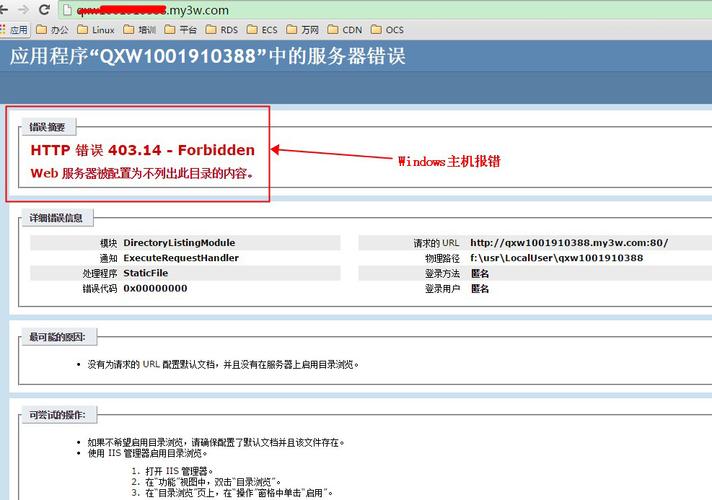Click the 物理路径 field label
Screen dimensions: 712x500
[x=442, y=258]
